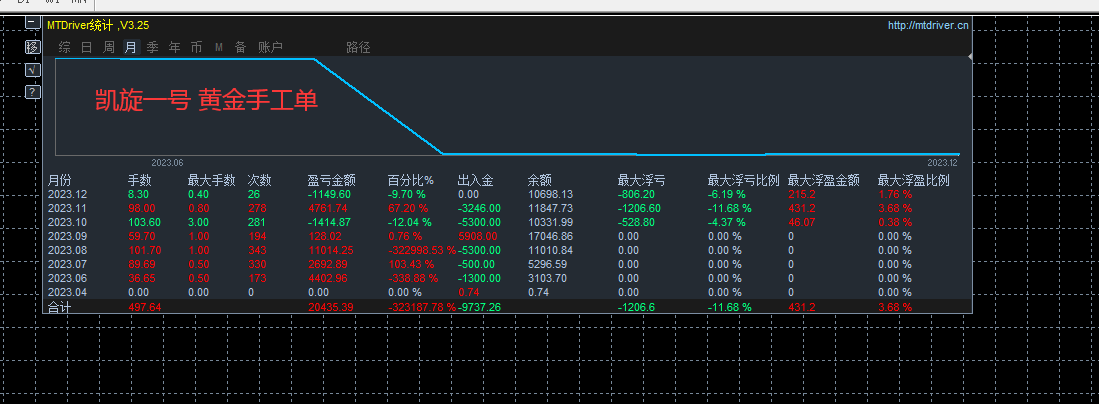
Task: Click the total deposit/withdrawal -9737.26
Action: point(479,307)
